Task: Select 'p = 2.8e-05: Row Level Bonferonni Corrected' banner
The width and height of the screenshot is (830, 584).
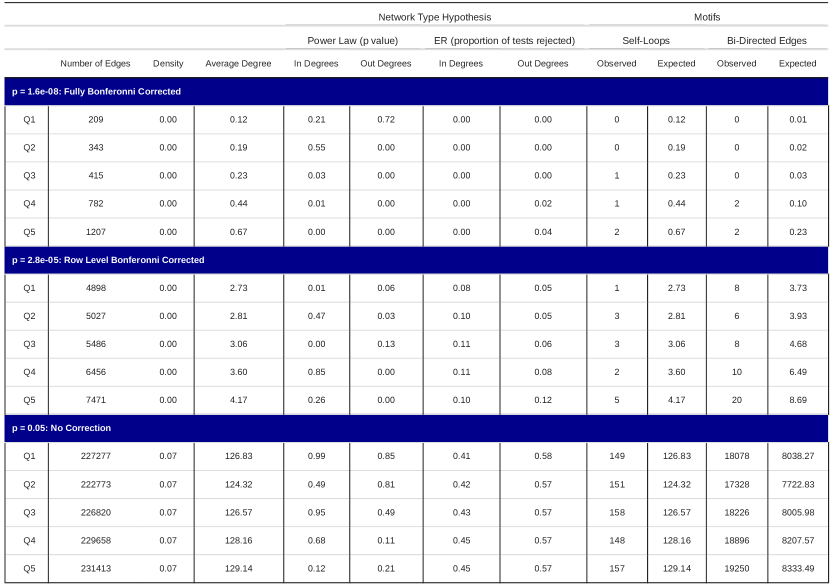Action: [416, 260]
